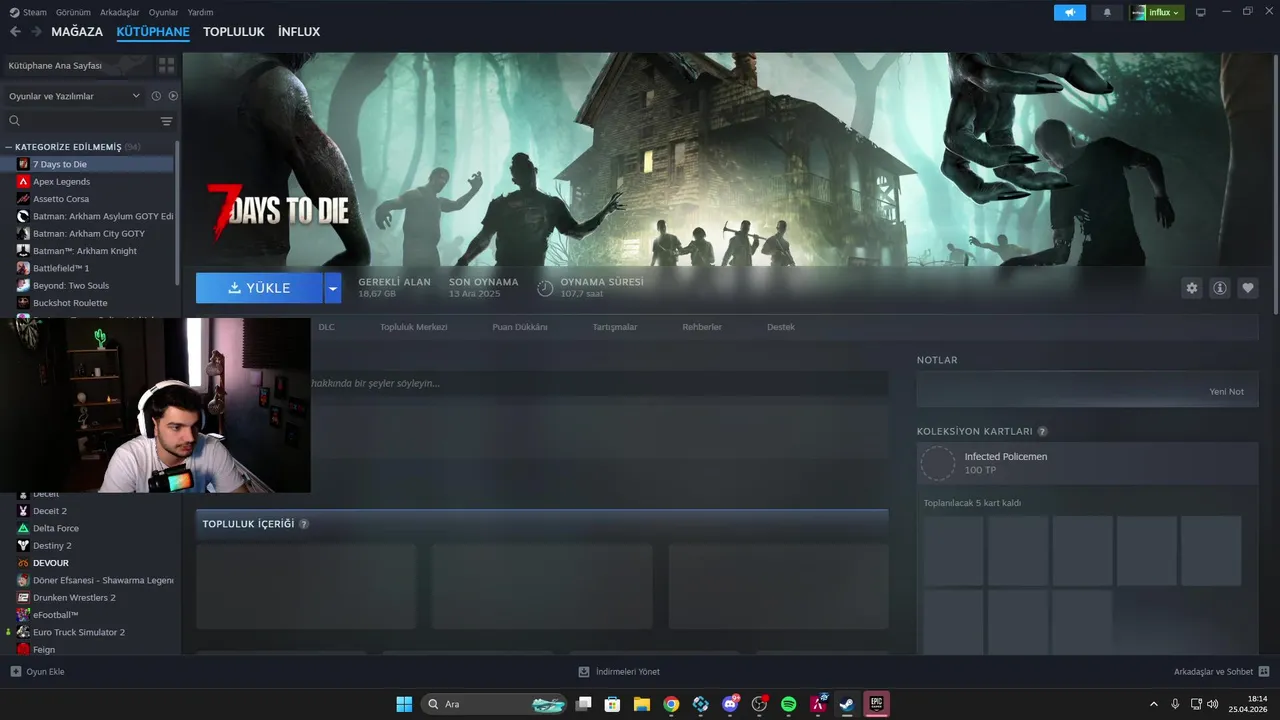Toggle library grid view icon
This screenshot has width=1280, height=720.
(x=166, y=65)
